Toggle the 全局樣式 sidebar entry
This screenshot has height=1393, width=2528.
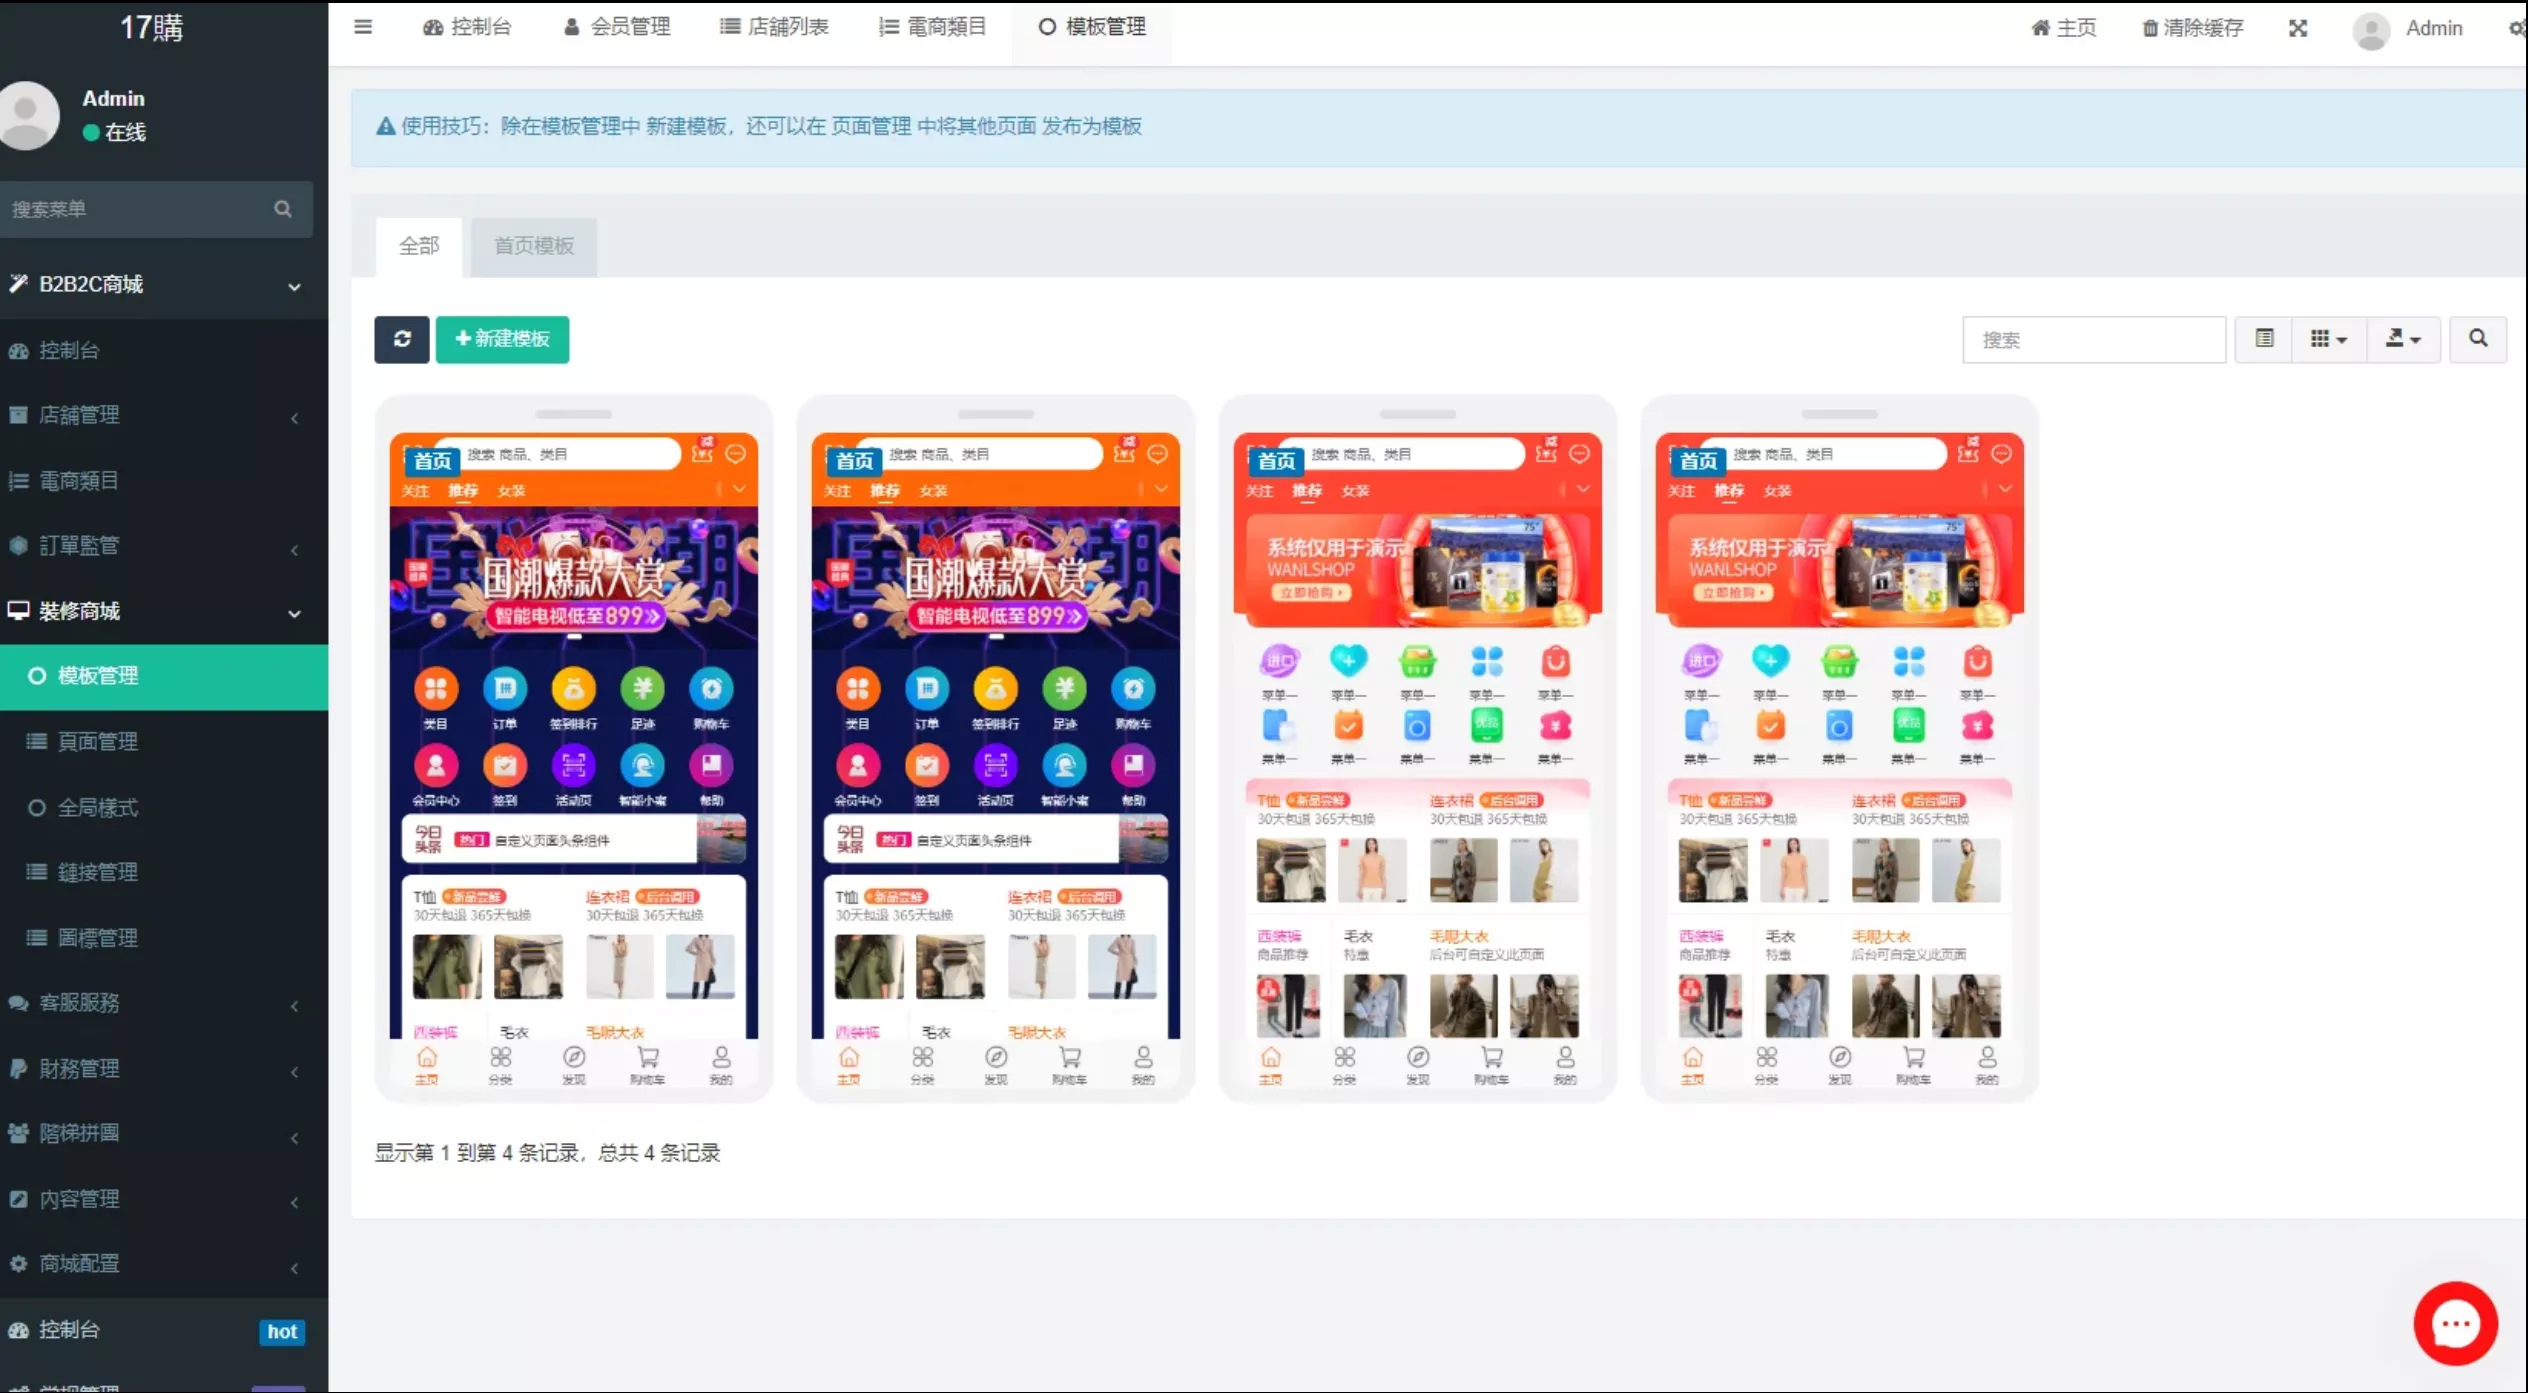[x=96, y=807]
